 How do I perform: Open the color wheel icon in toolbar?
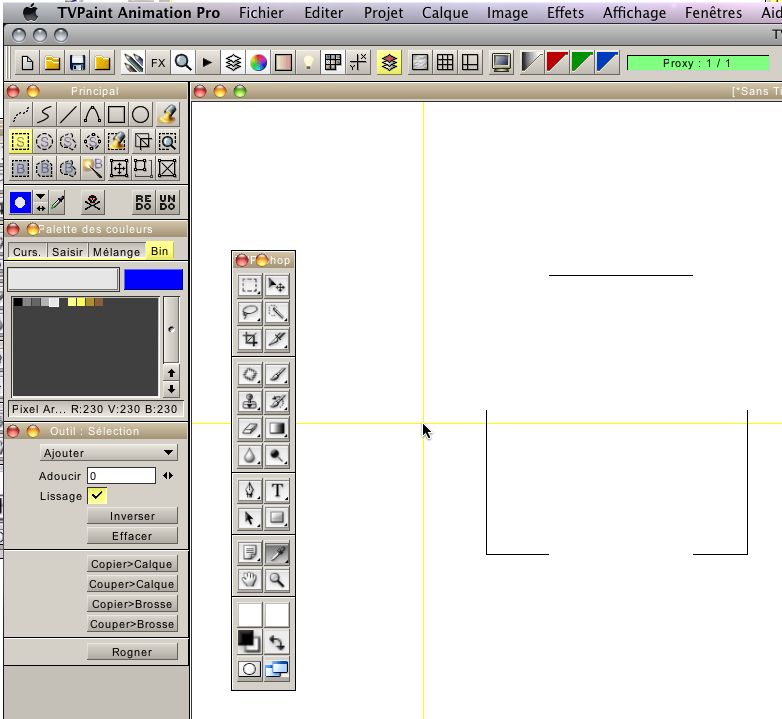pos(258,63)
